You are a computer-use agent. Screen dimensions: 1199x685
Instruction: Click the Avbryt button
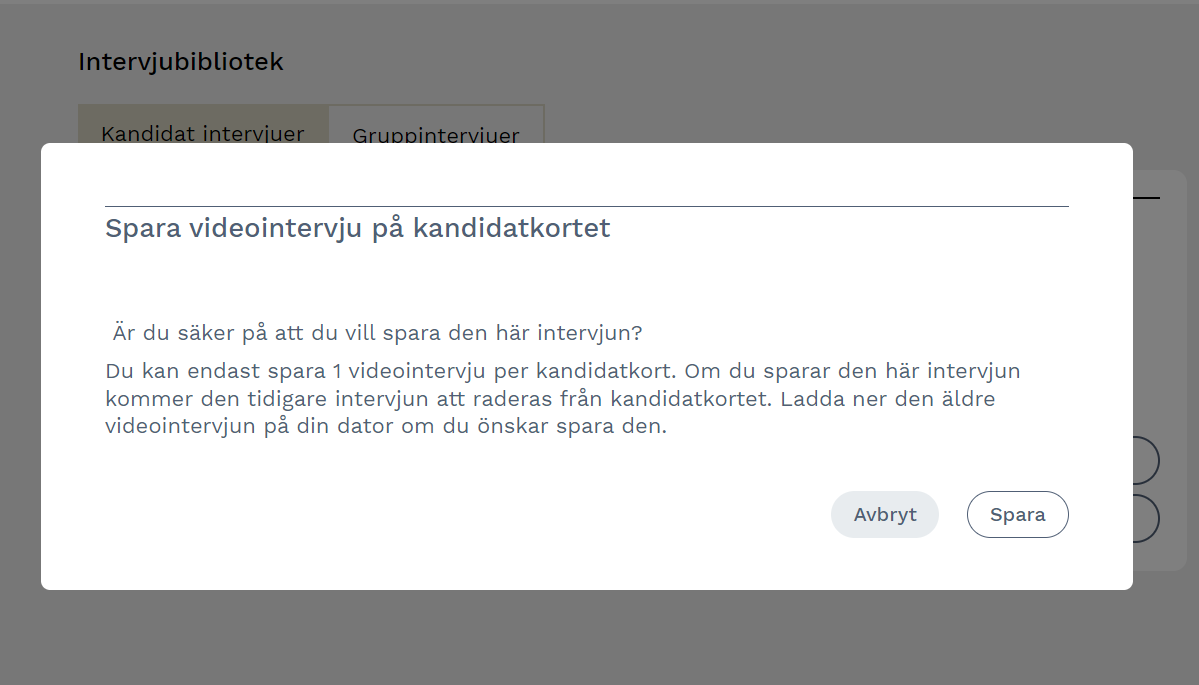pyautogui.click(x=884, y=515)
